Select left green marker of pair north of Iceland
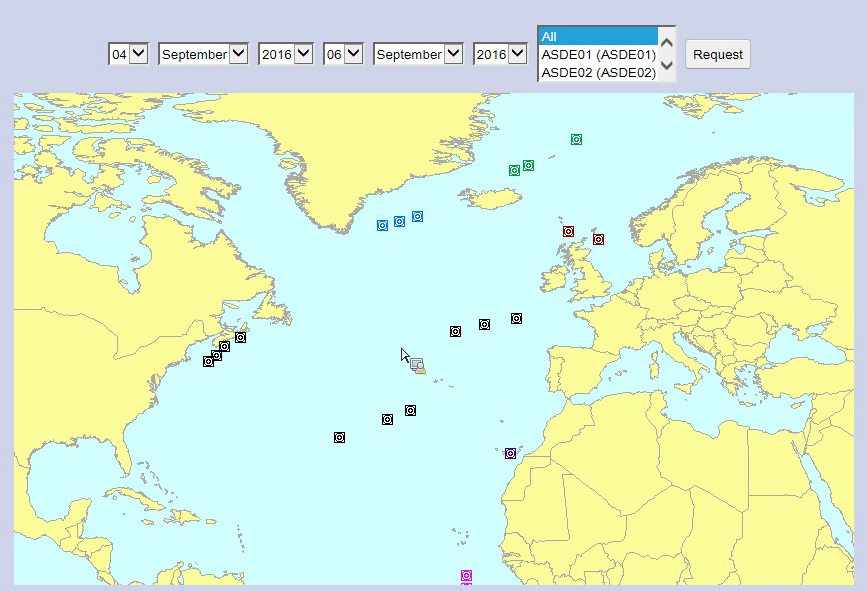The width and height of the screenshot is (867, 591). coord(514,170)
